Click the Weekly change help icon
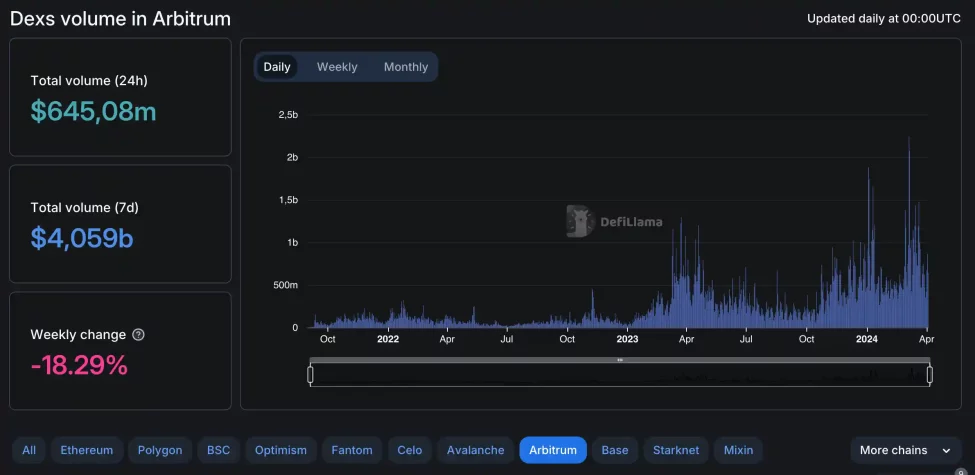The width and height of the screenshot is (975, 475). coord(138,335)
